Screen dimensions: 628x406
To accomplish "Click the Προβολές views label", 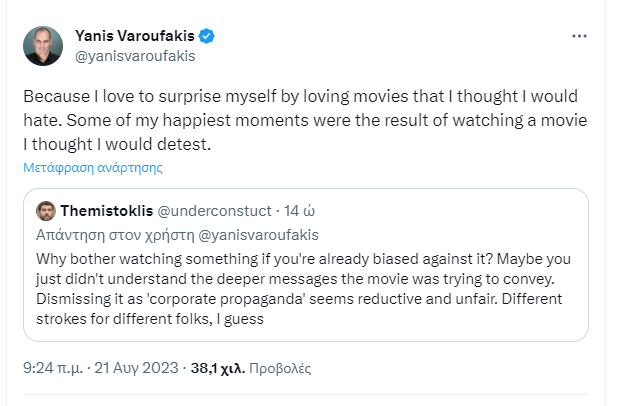I will click(281, 369).
